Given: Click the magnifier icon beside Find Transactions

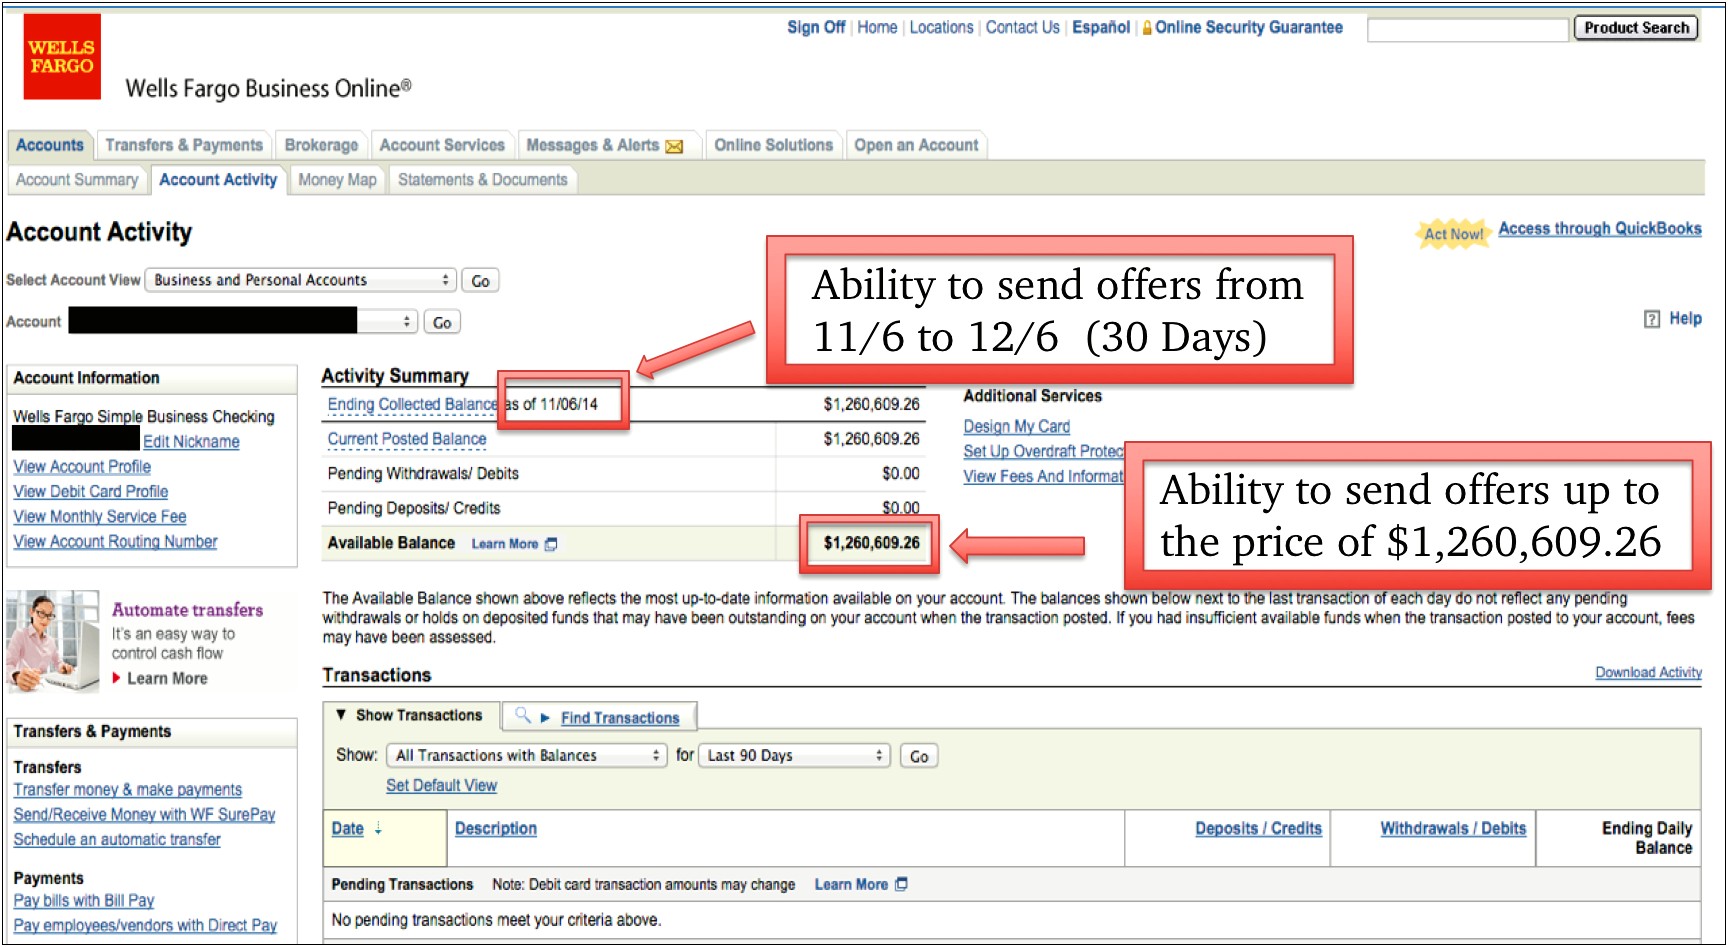Looking at the screenshot, I should coord(522,715).
